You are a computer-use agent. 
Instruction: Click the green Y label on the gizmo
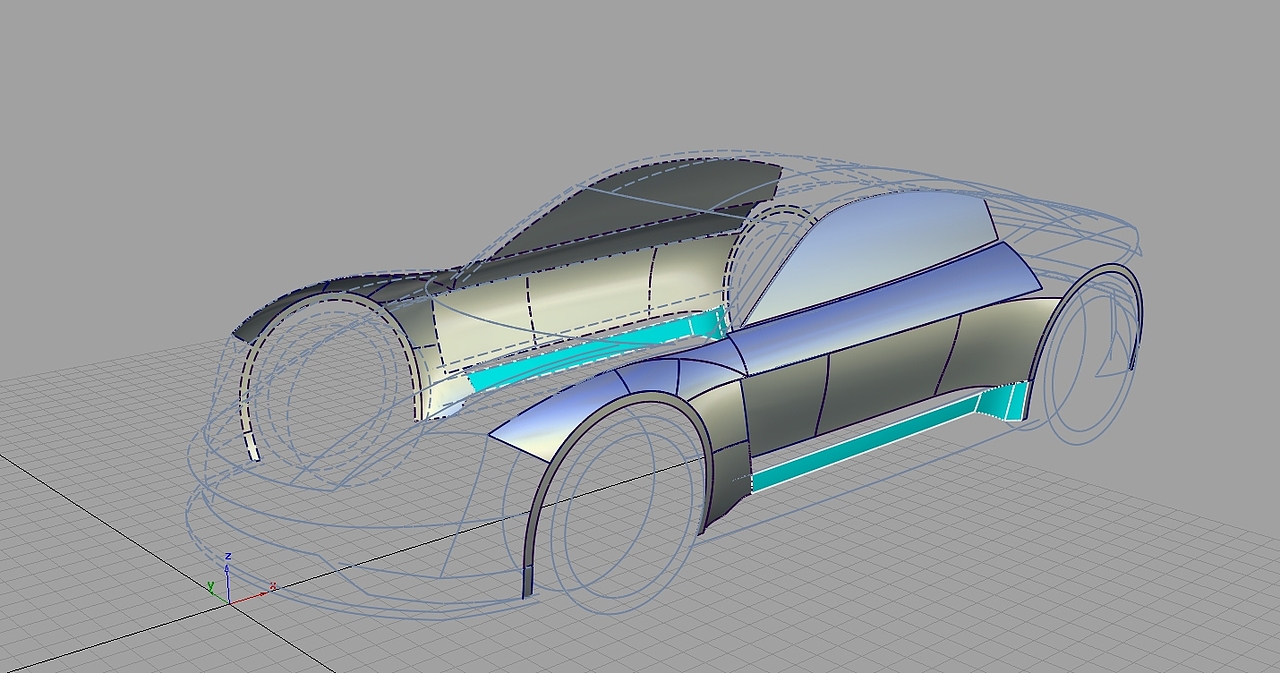211,584
